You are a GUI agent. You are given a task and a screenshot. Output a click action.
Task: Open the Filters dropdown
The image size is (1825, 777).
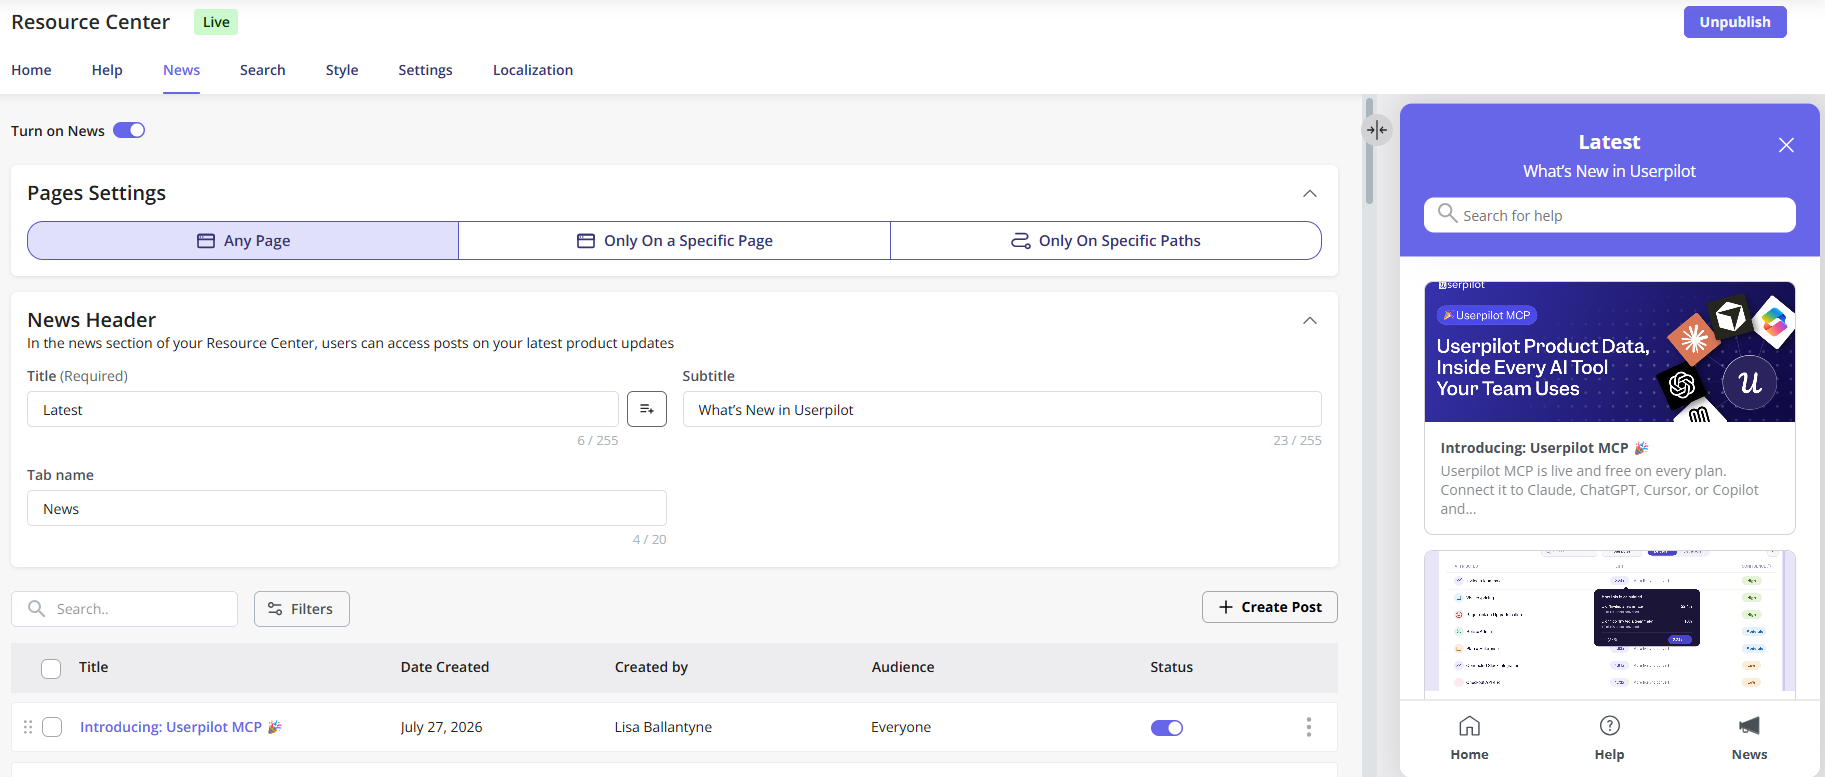[302, 609]
